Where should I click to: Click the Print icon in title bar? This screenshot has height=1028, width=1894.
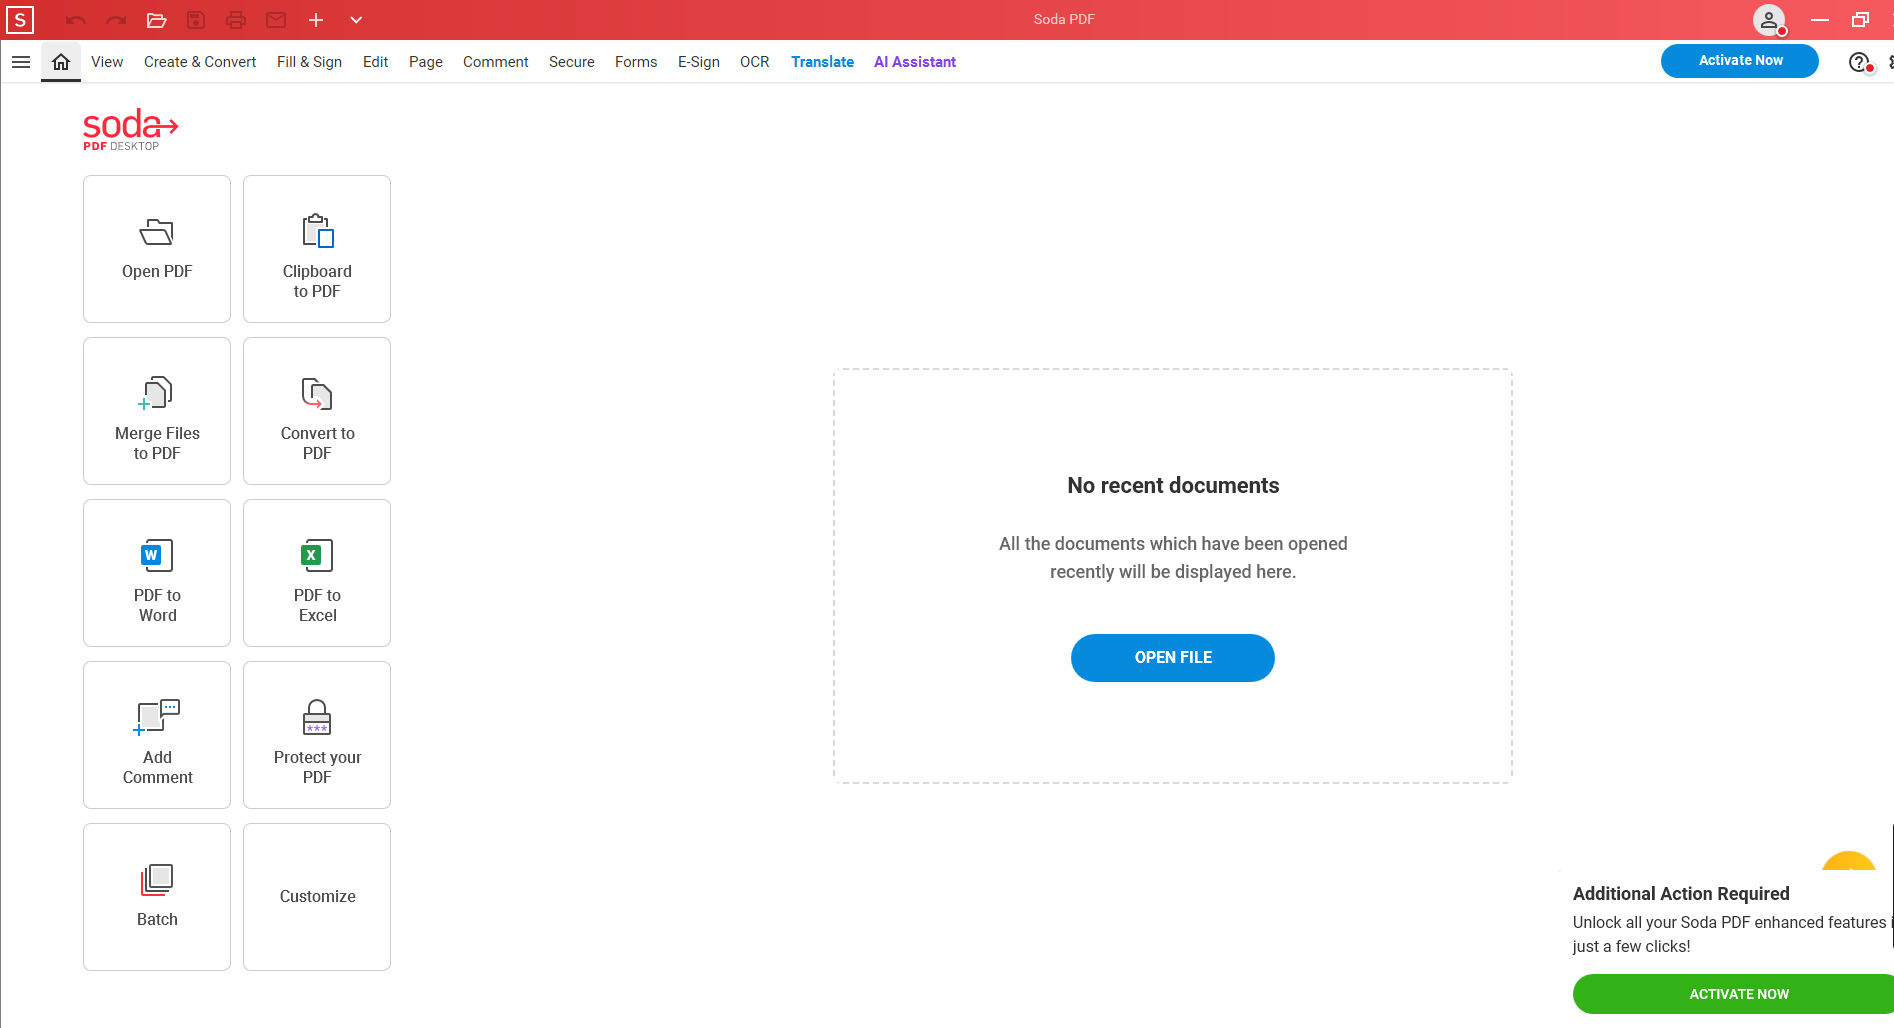click(x=236, y=20)
